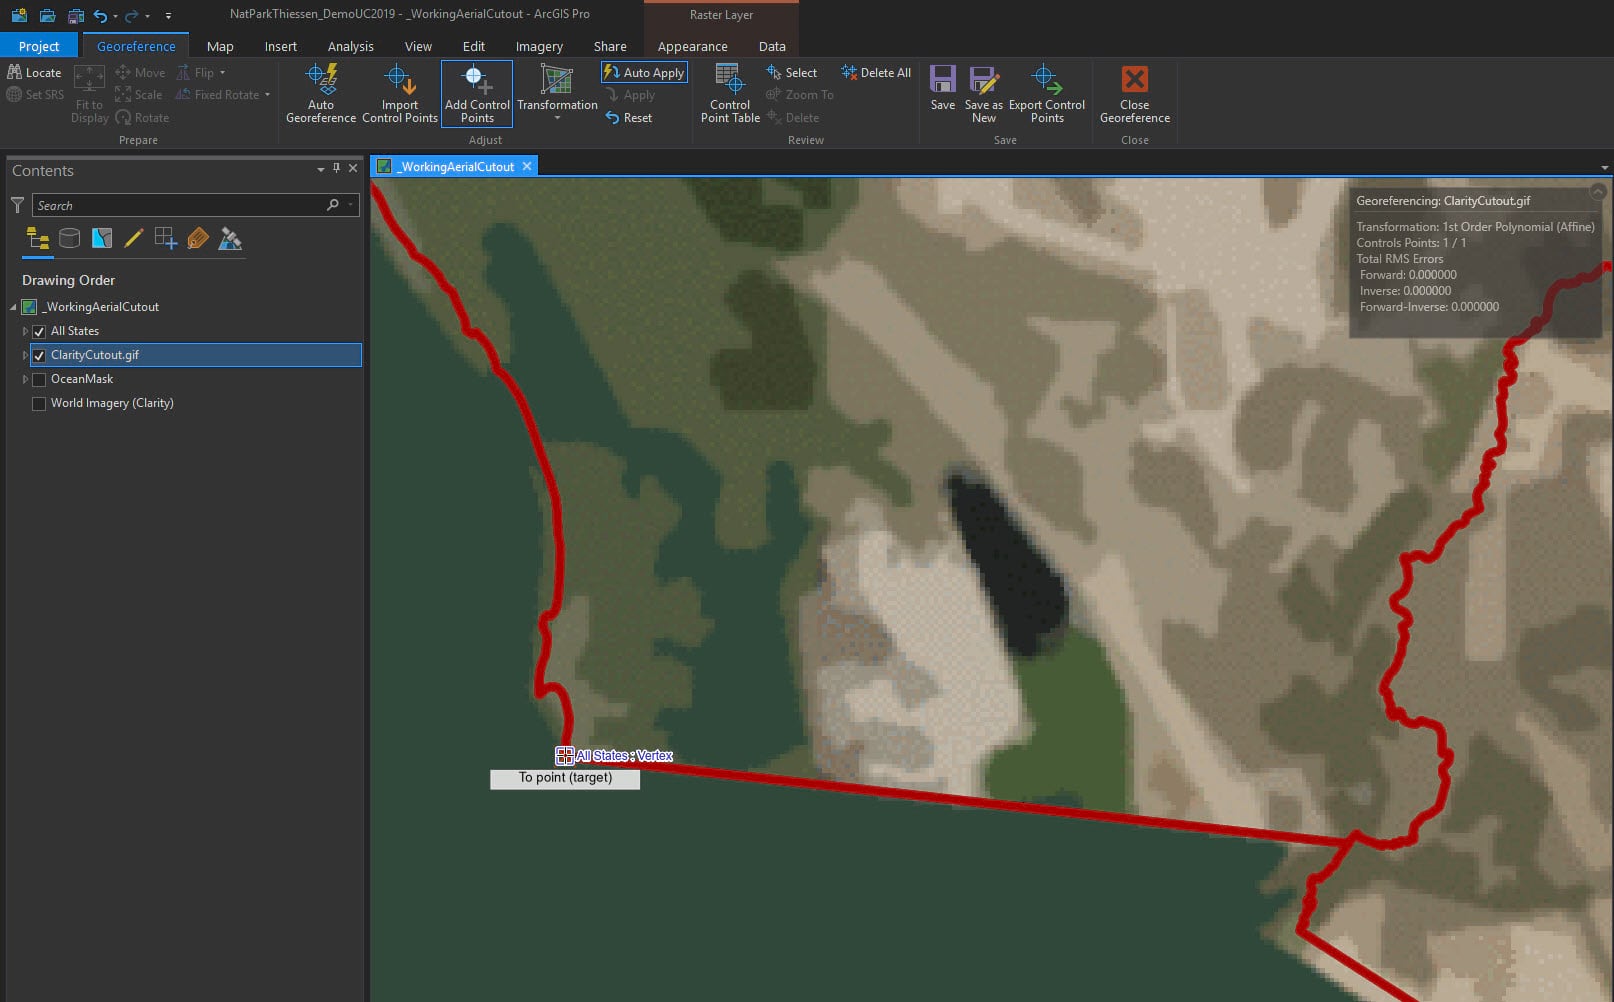Close the _WorkingAerialCutout map tab
This screenshot has height=1002, width=1614.
[527, 166]
